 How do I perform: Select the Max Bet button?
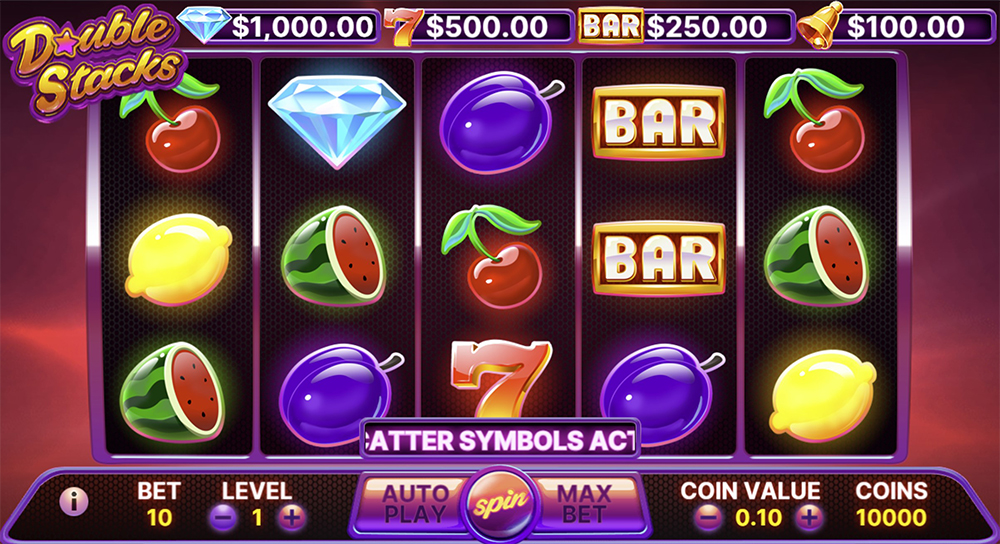tap(584, 504)
